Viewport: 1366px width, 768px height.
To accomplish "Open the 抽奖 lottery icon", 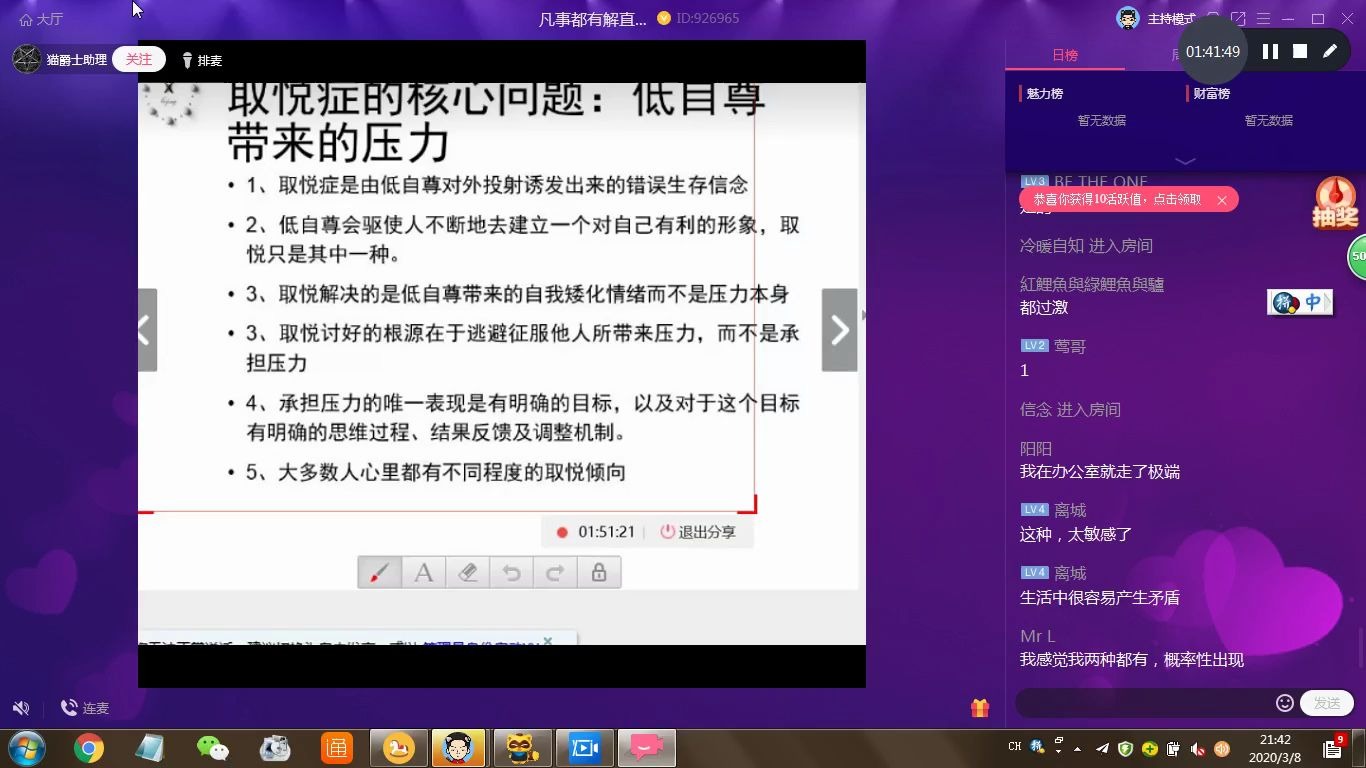I will (x=1335, y=203).
